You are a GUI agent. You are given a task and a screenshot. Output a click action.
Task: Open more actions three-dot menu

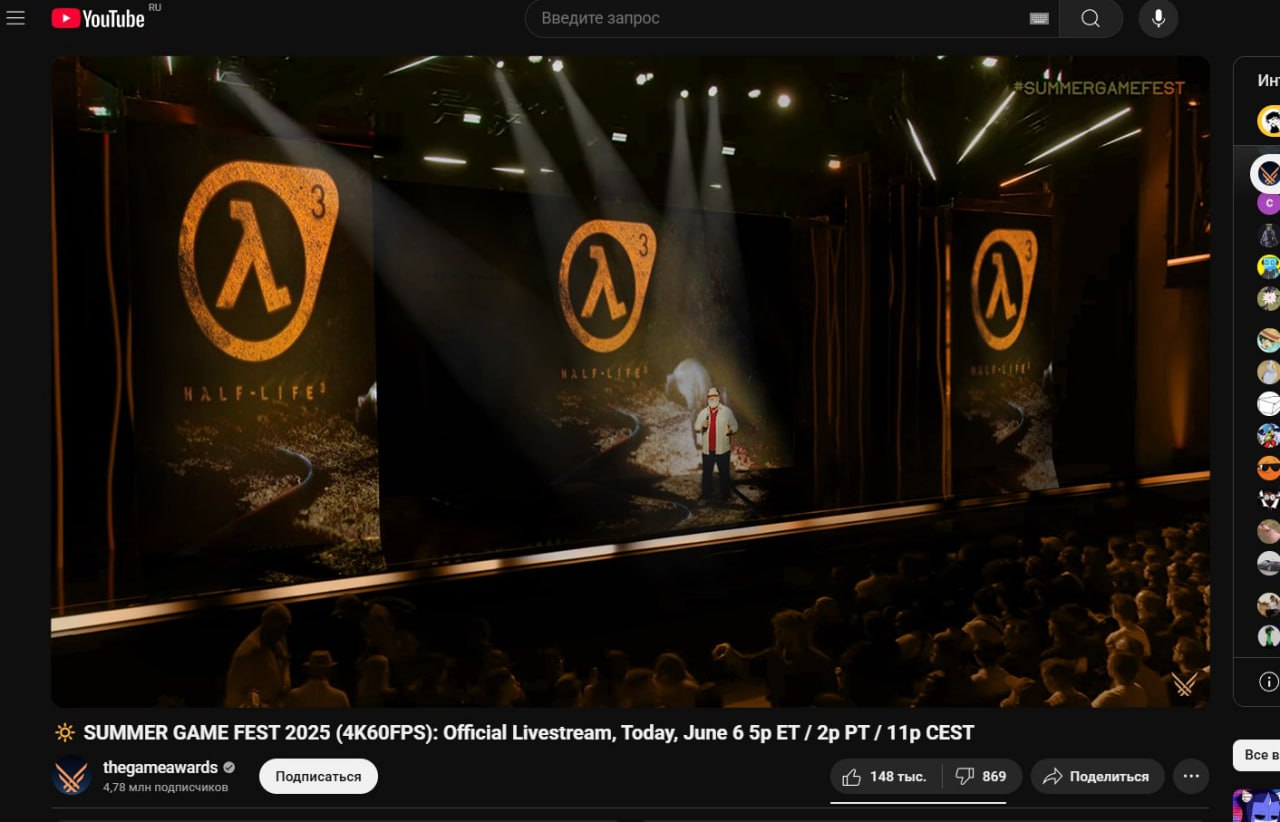[1190, 776]
